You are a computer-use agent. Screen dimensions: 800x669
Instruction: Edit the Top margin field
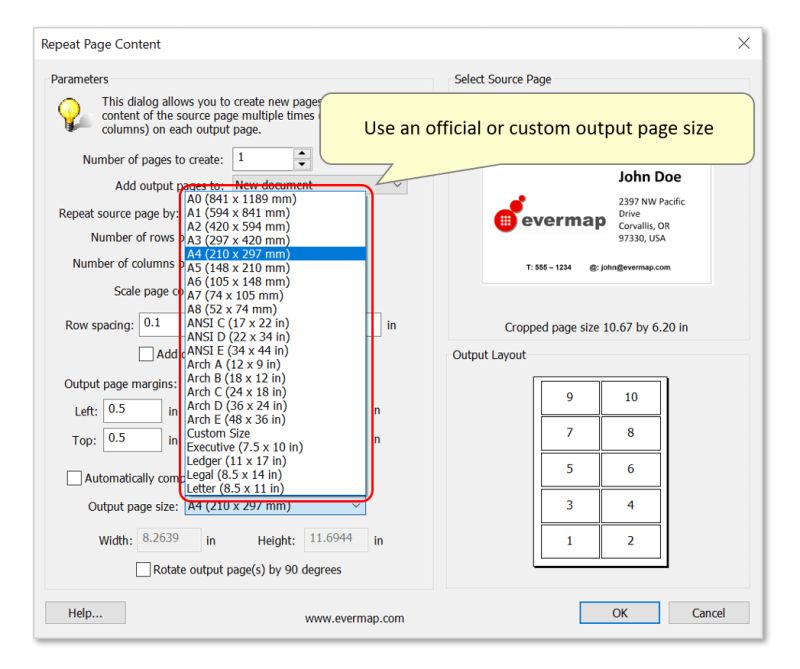point(133,440)
